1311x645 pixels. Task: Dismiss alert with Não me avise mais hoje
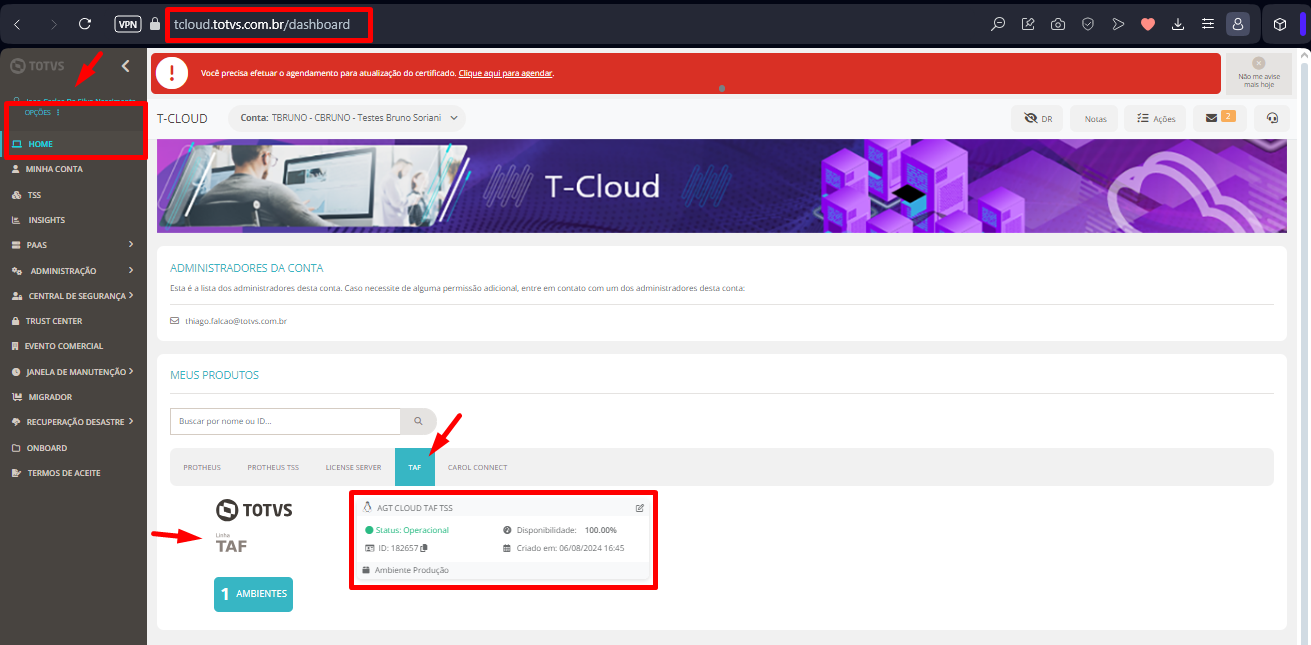click(1258, 72)
